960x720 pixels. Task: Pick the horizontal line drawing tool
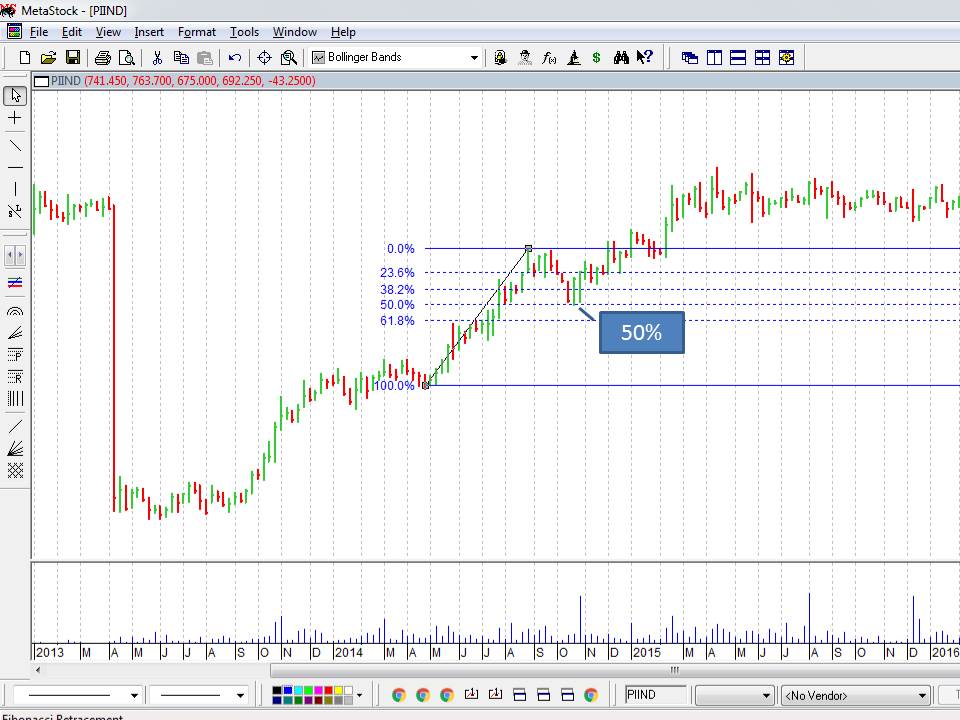tap(15, 167)
